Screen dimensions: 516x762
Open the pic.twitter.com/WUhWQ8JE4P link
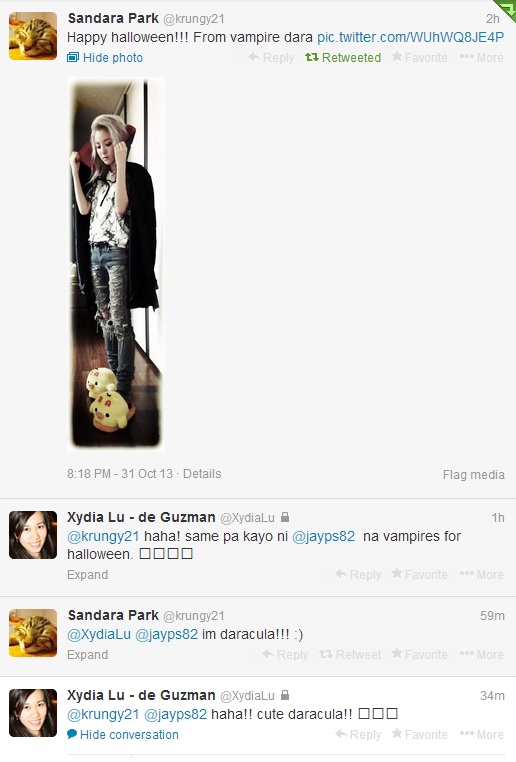tap(411, 37)
